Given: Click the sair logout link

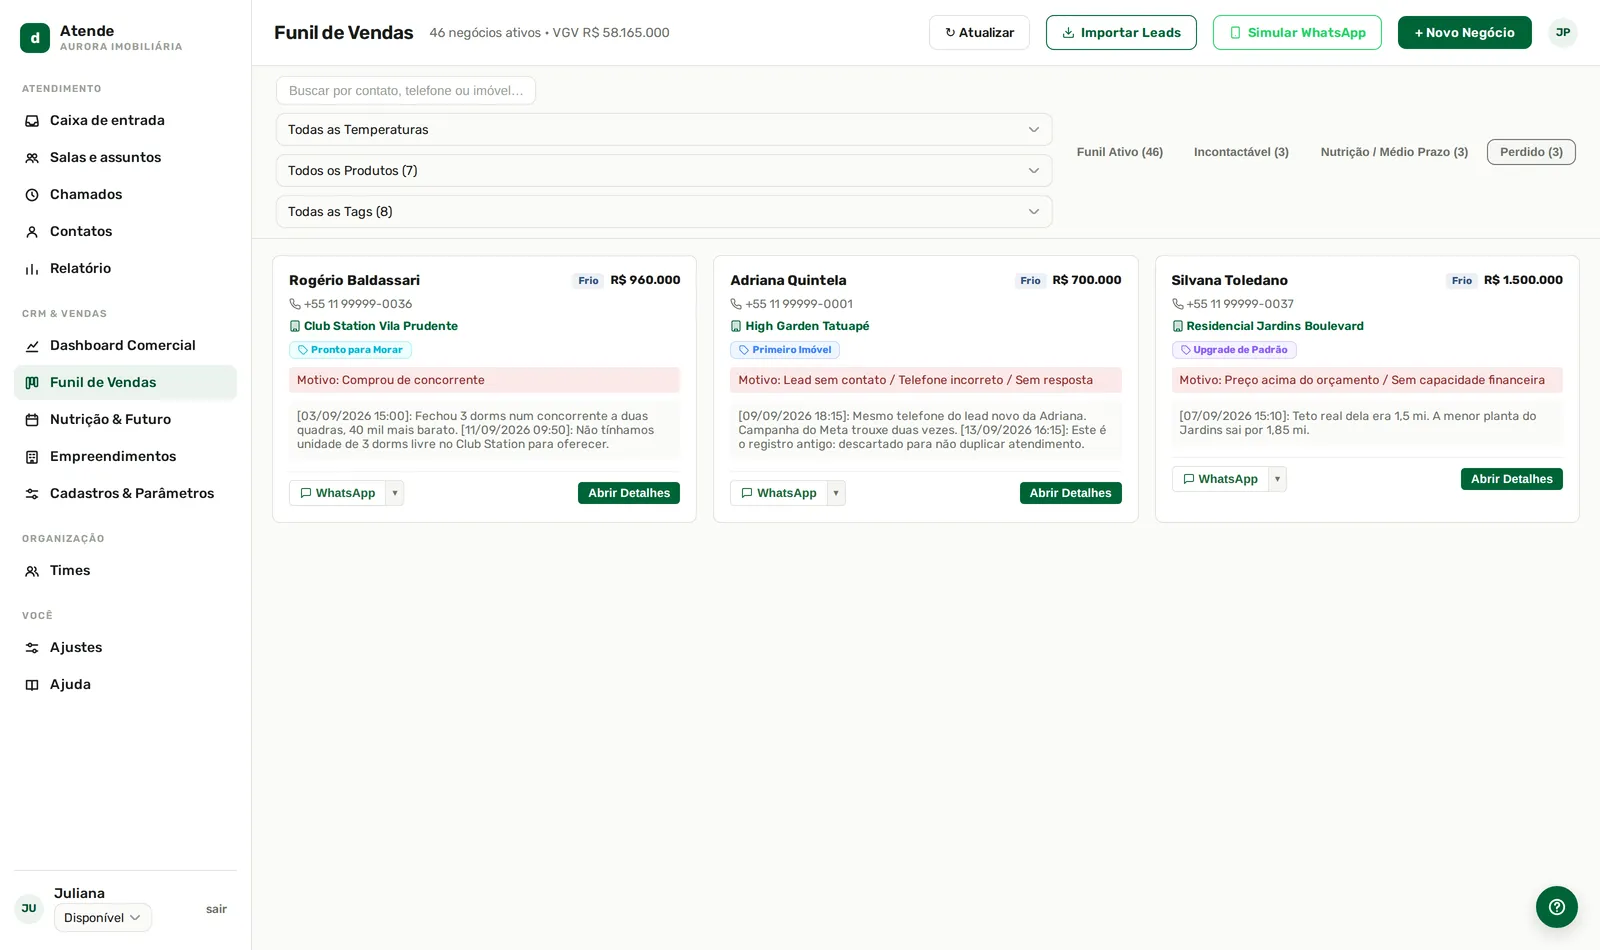Looking at the screenshot, I should [216, 909].
